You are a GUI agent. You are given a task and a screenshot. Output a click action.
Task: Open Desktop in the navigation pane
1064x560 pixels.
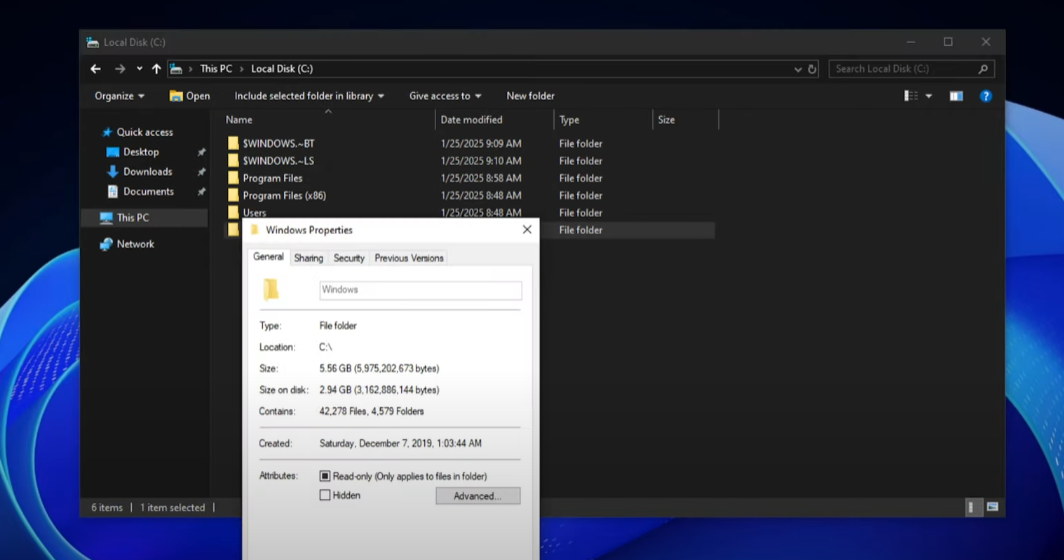tap(133, 152)
